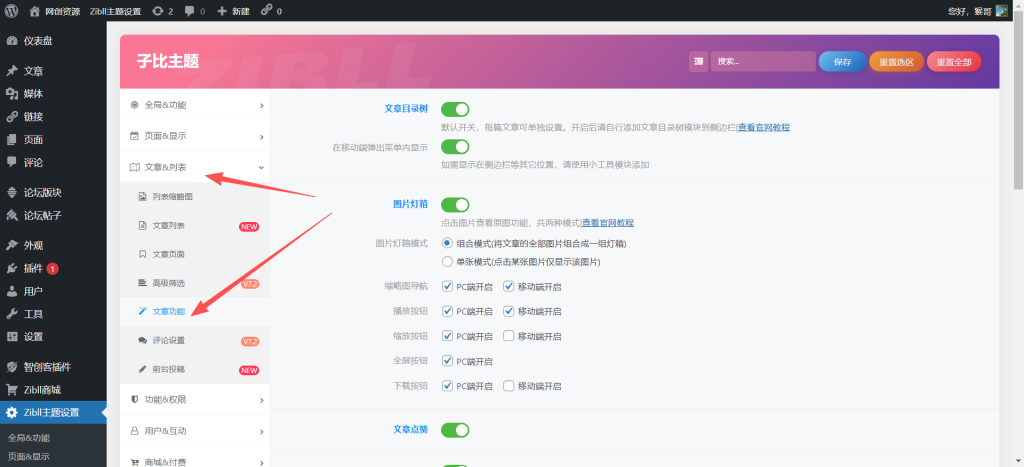
Task: Toggle the 文章目录树 switch
Action: click(x=455, y=109)
